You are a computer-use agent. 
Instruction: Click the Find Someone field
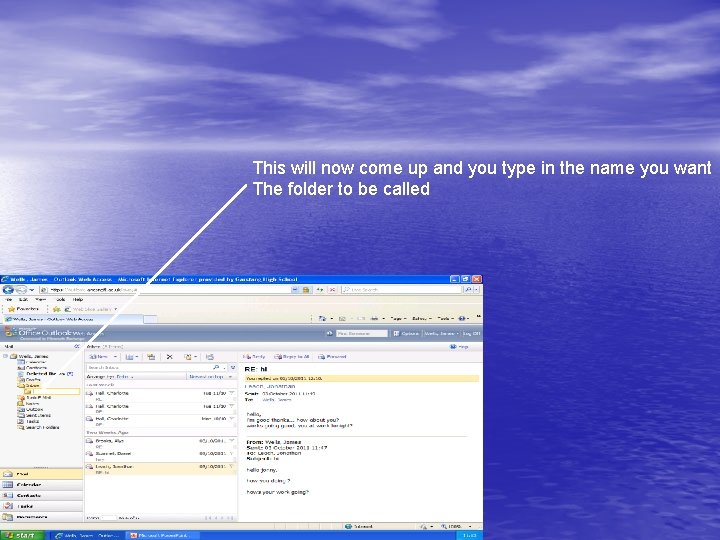click(x=362, y=333)
